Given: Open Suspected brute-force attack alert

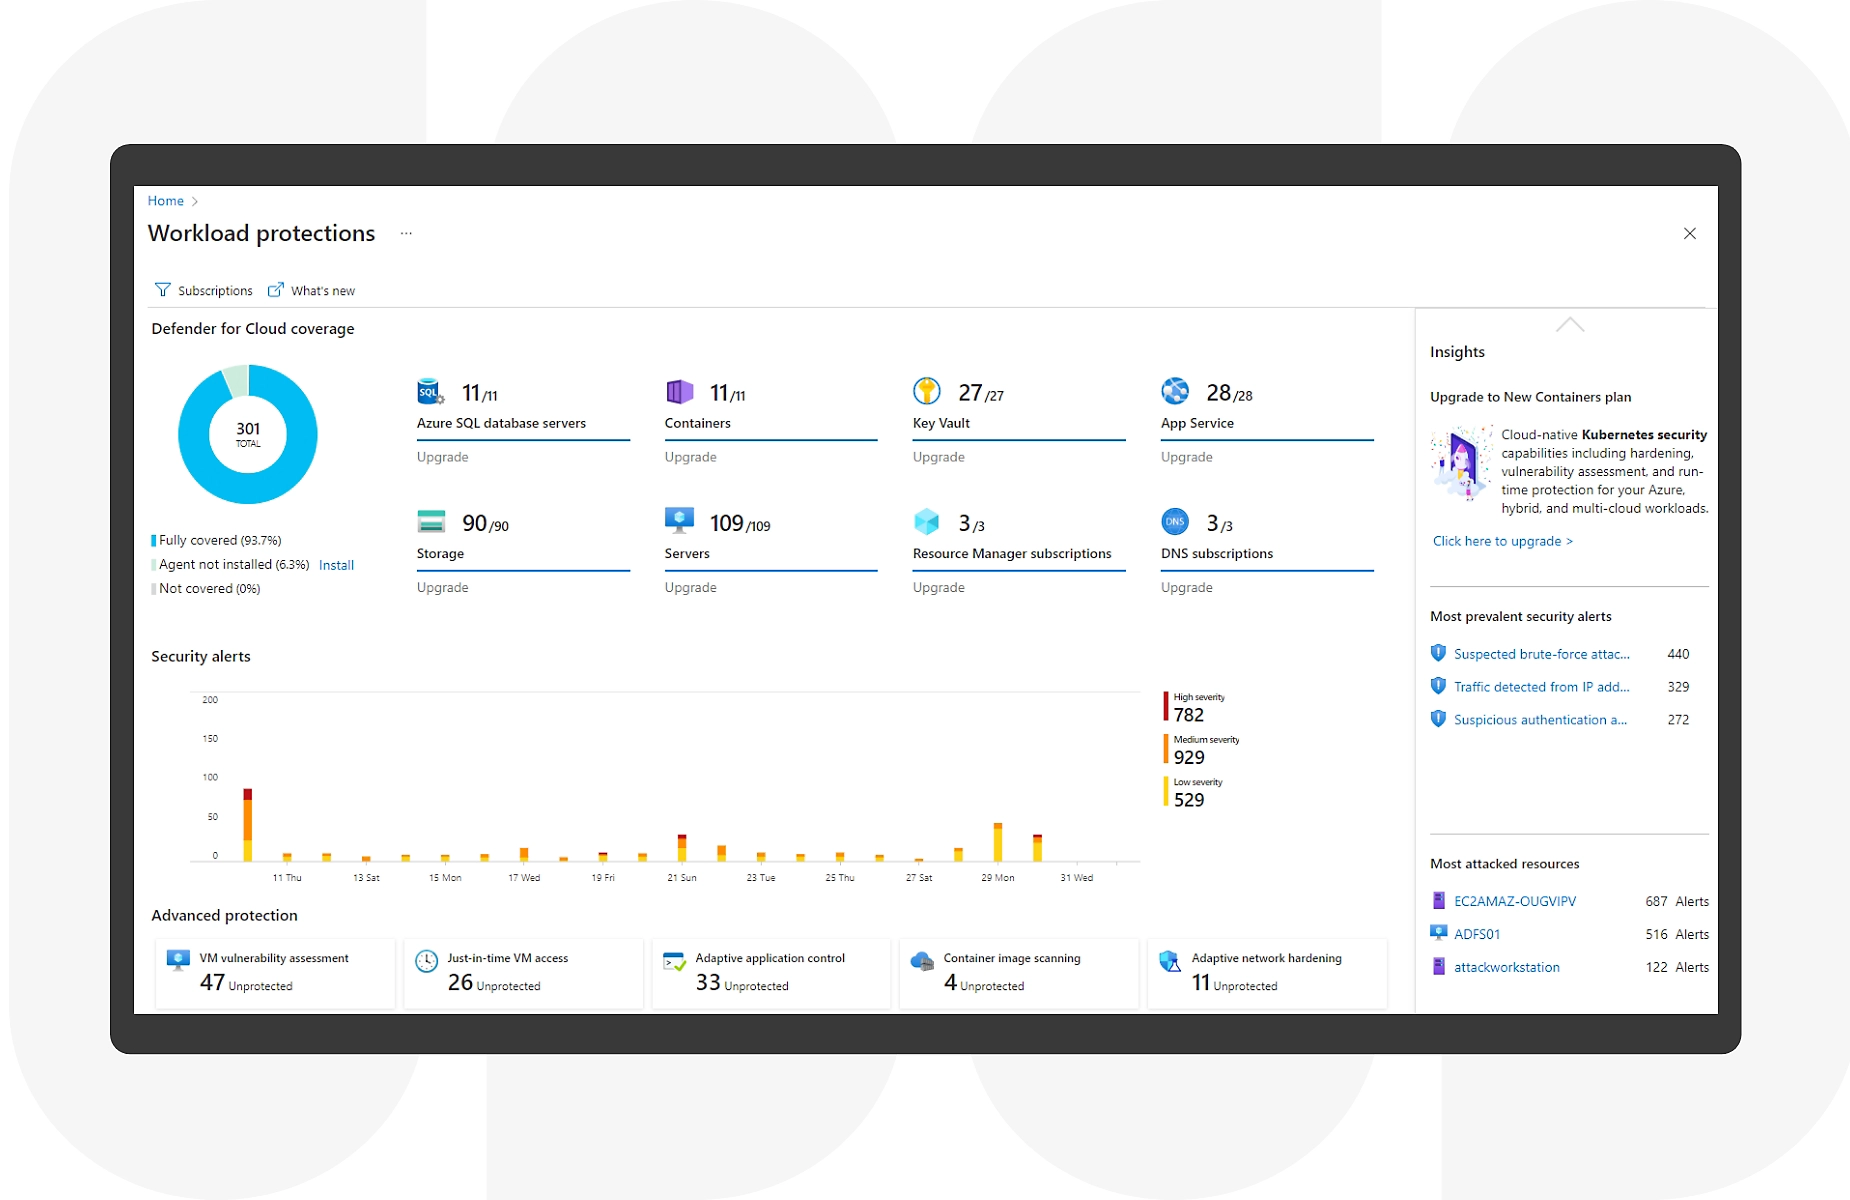Looking at the screenshot, I should 1541,654.
